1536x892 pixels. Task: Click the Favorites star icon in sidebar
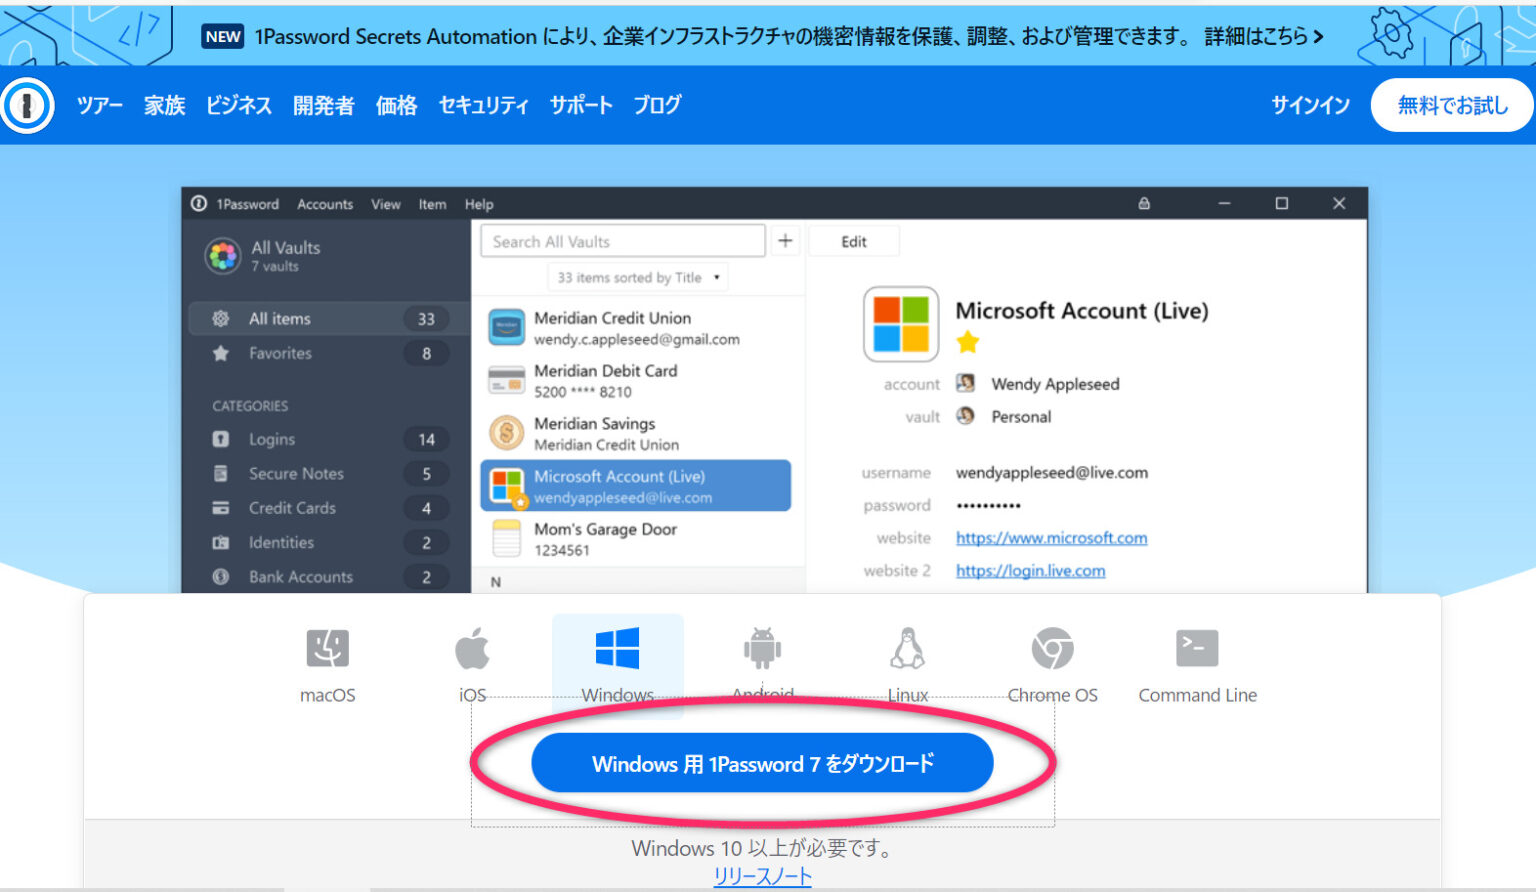click(221, 353)
